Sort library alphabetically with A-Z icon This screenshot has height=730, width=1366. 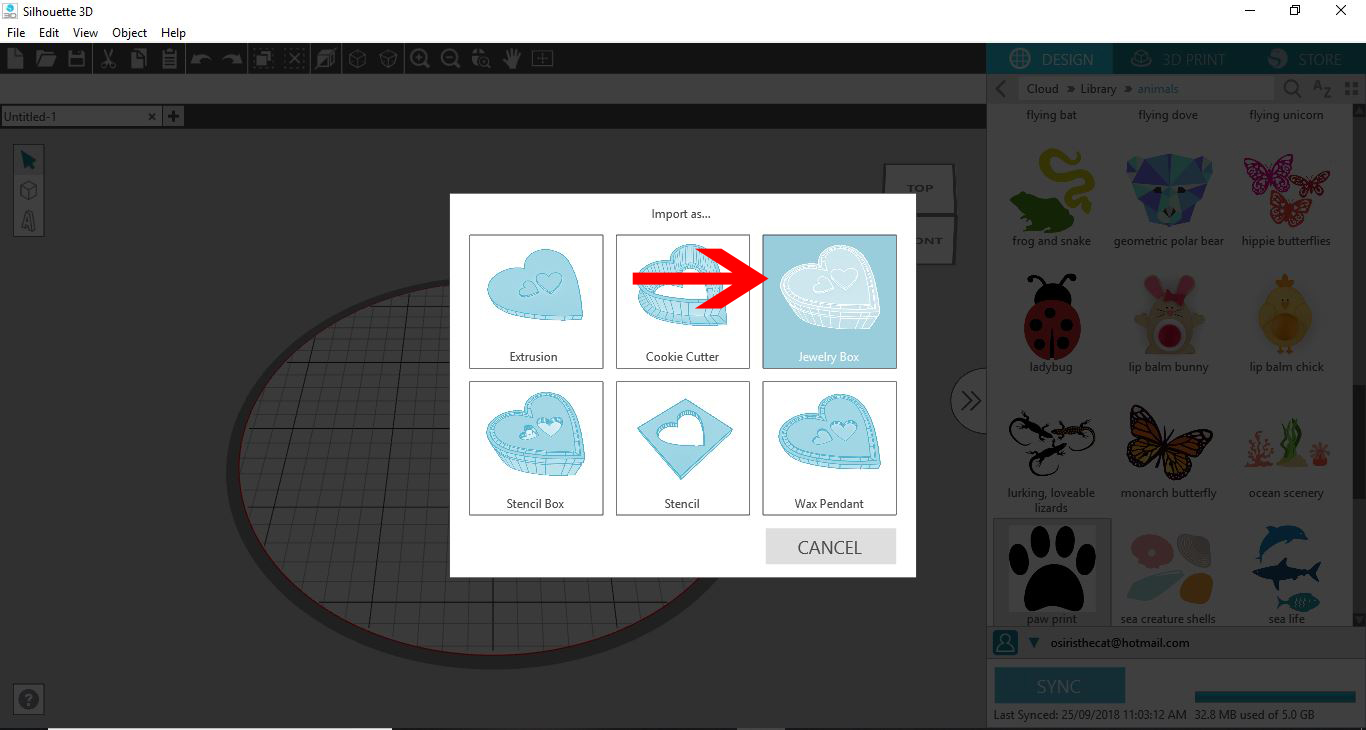(x=1322, y=89)
